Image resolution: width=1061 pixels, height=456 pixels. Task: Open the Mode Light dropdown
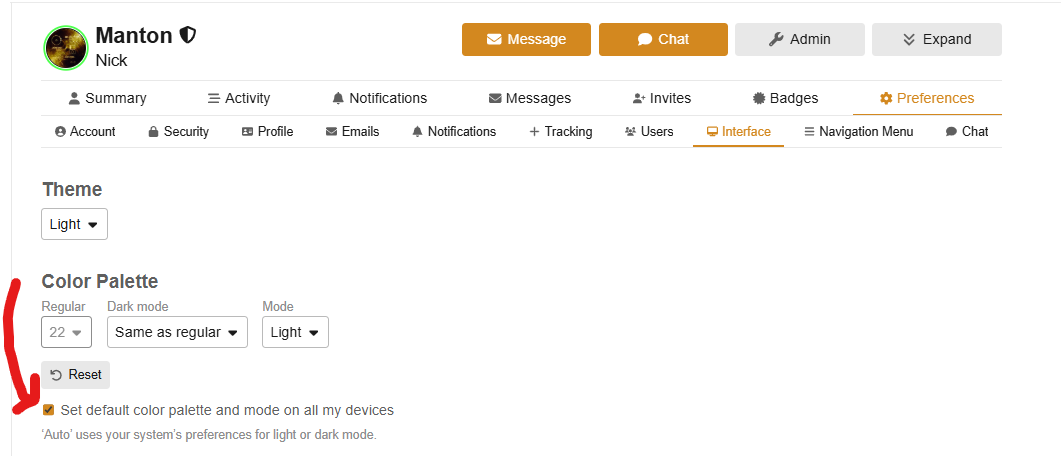pos(295,332)
